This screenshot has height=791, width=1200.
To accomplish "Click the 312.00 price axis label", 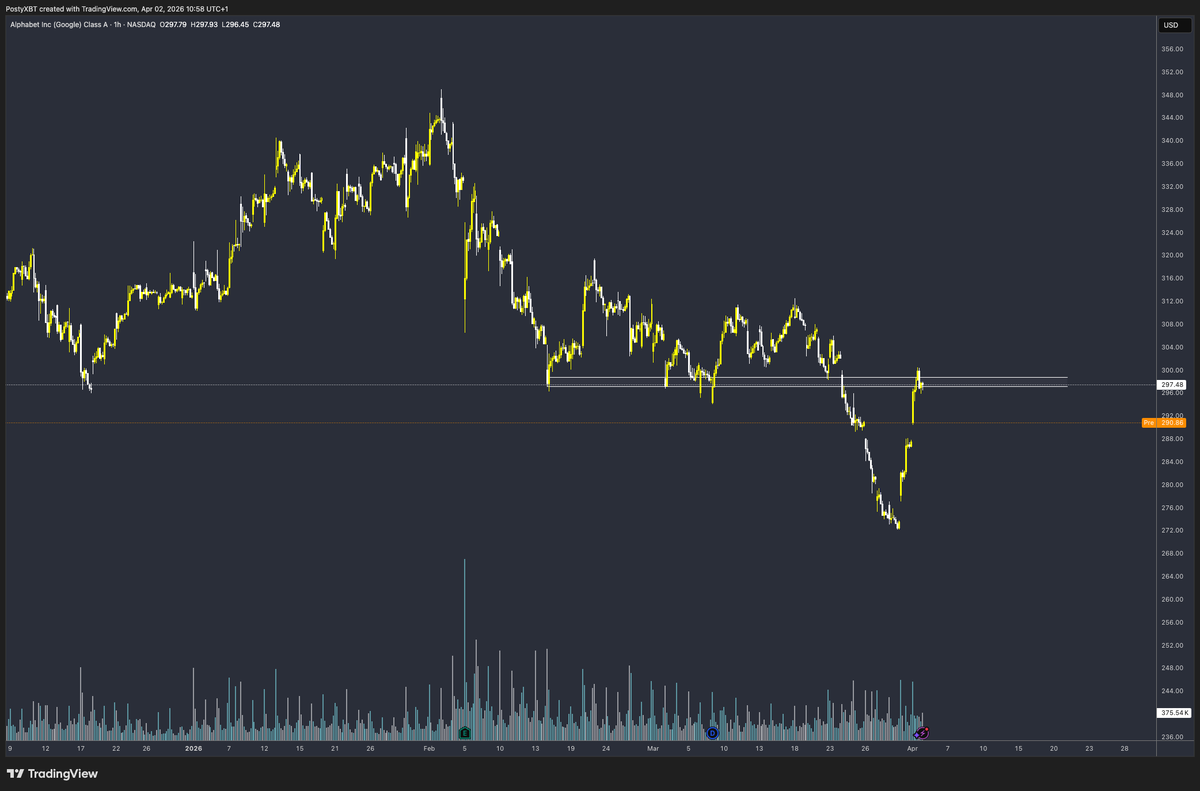I will [x=1172, y=301].
